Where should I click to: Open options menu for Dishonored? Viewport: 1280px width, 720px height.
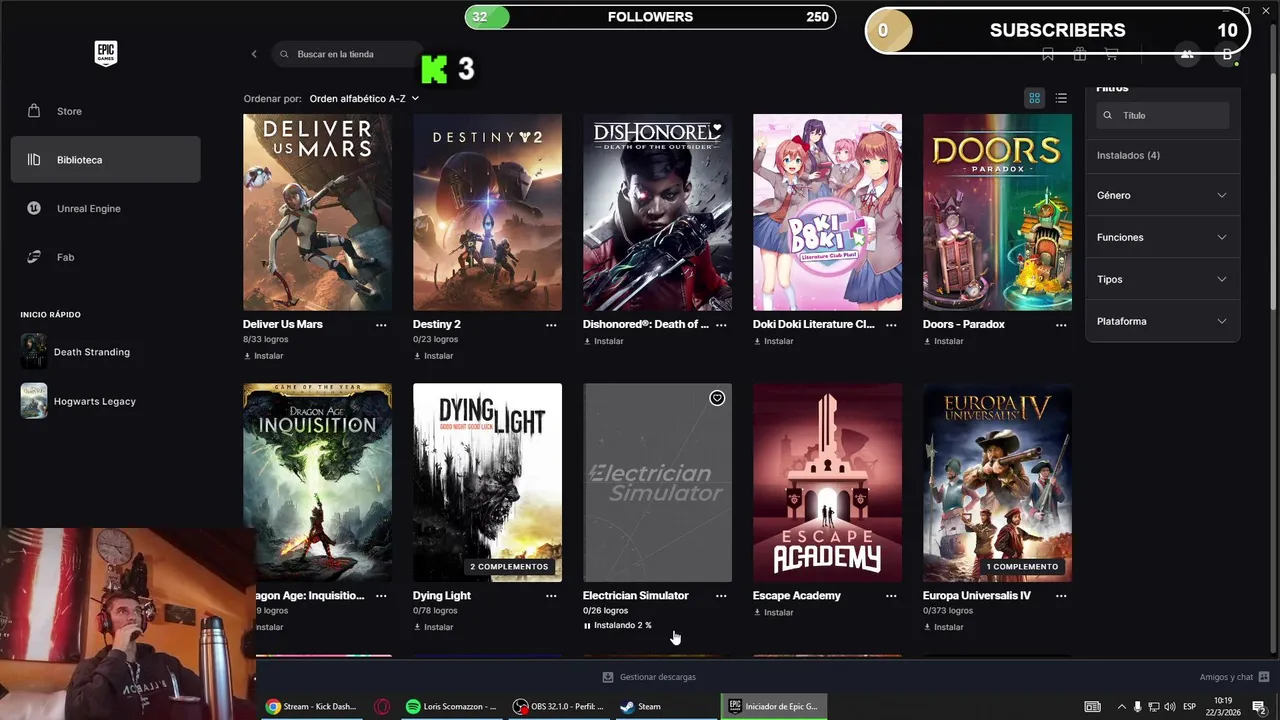coord(721,325)
